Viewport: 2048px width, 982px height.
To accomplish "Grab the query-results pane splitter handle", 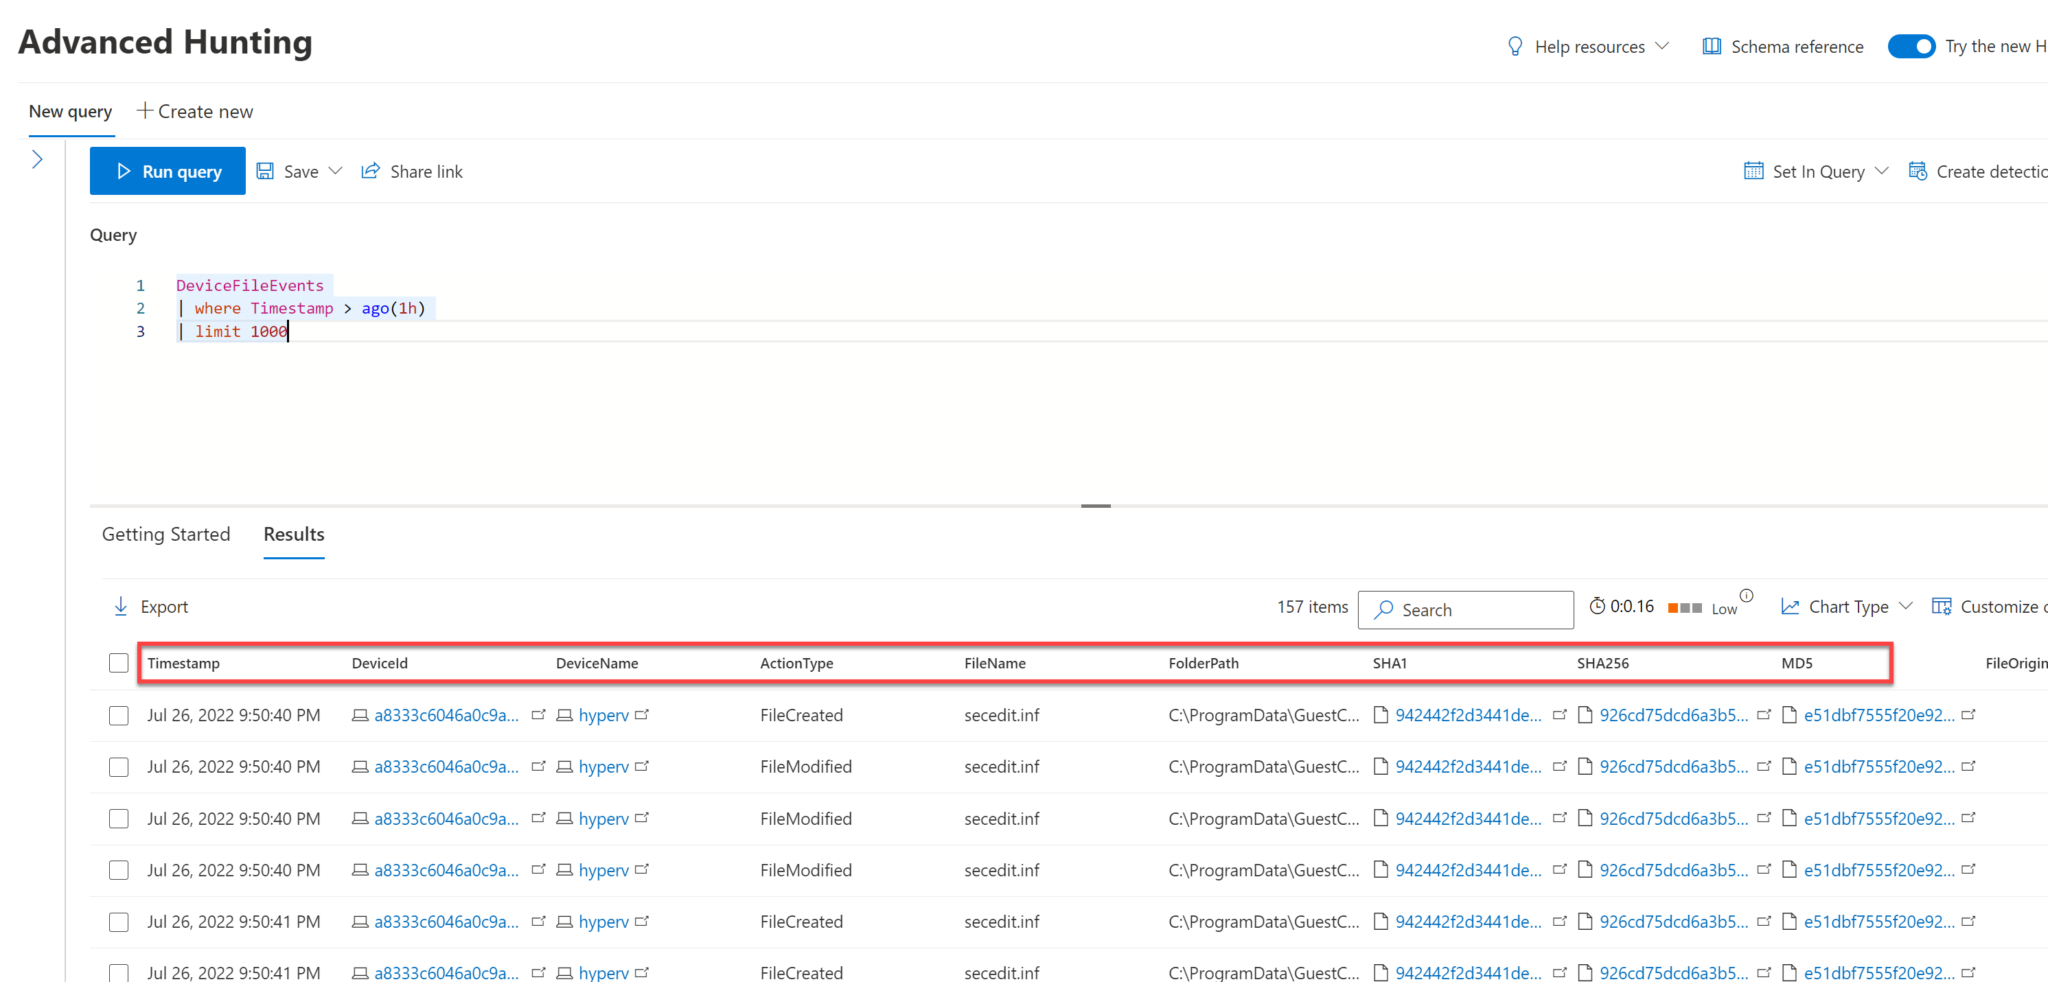I will coord(1095,506).
